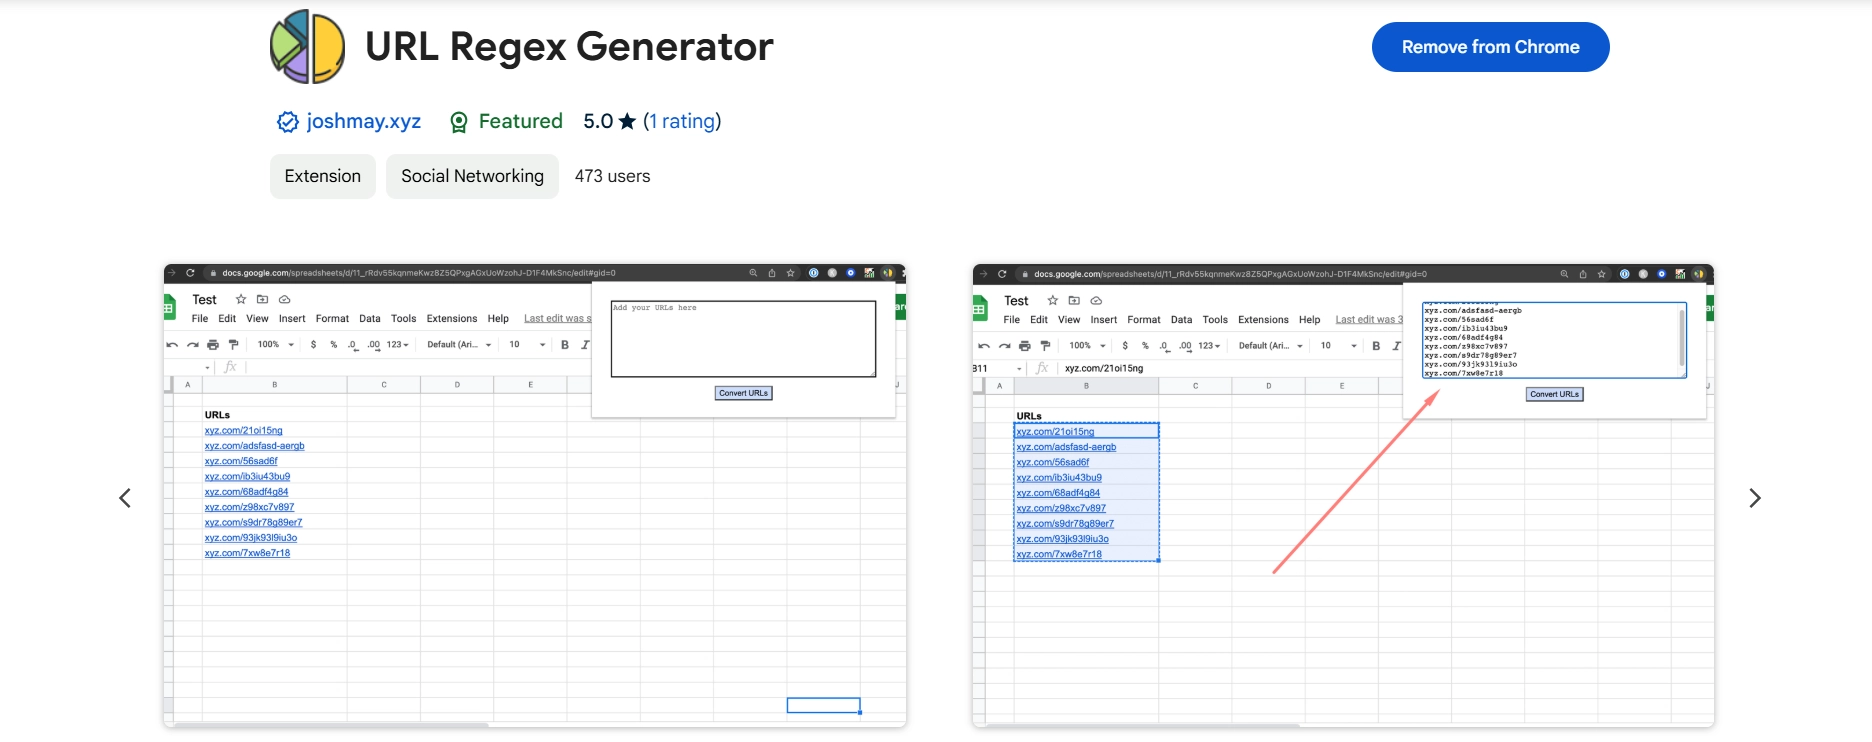1872x742 pixels.
Task: Click the star icon next to 5.0
Action: pyautogui.click(x=627, y=121)
